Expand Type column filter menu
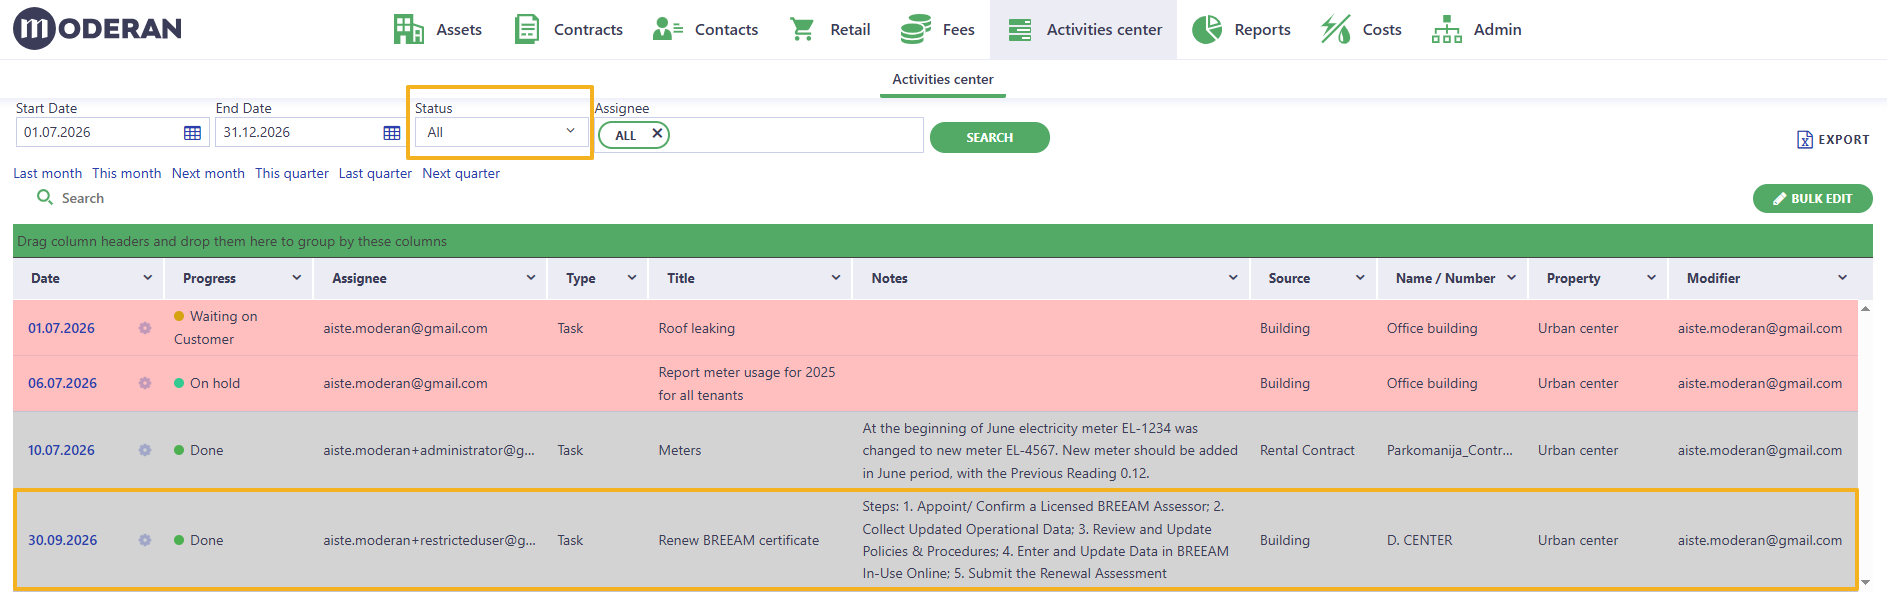Viewport: 1887px width, 603px height. (x=632, y=278)
